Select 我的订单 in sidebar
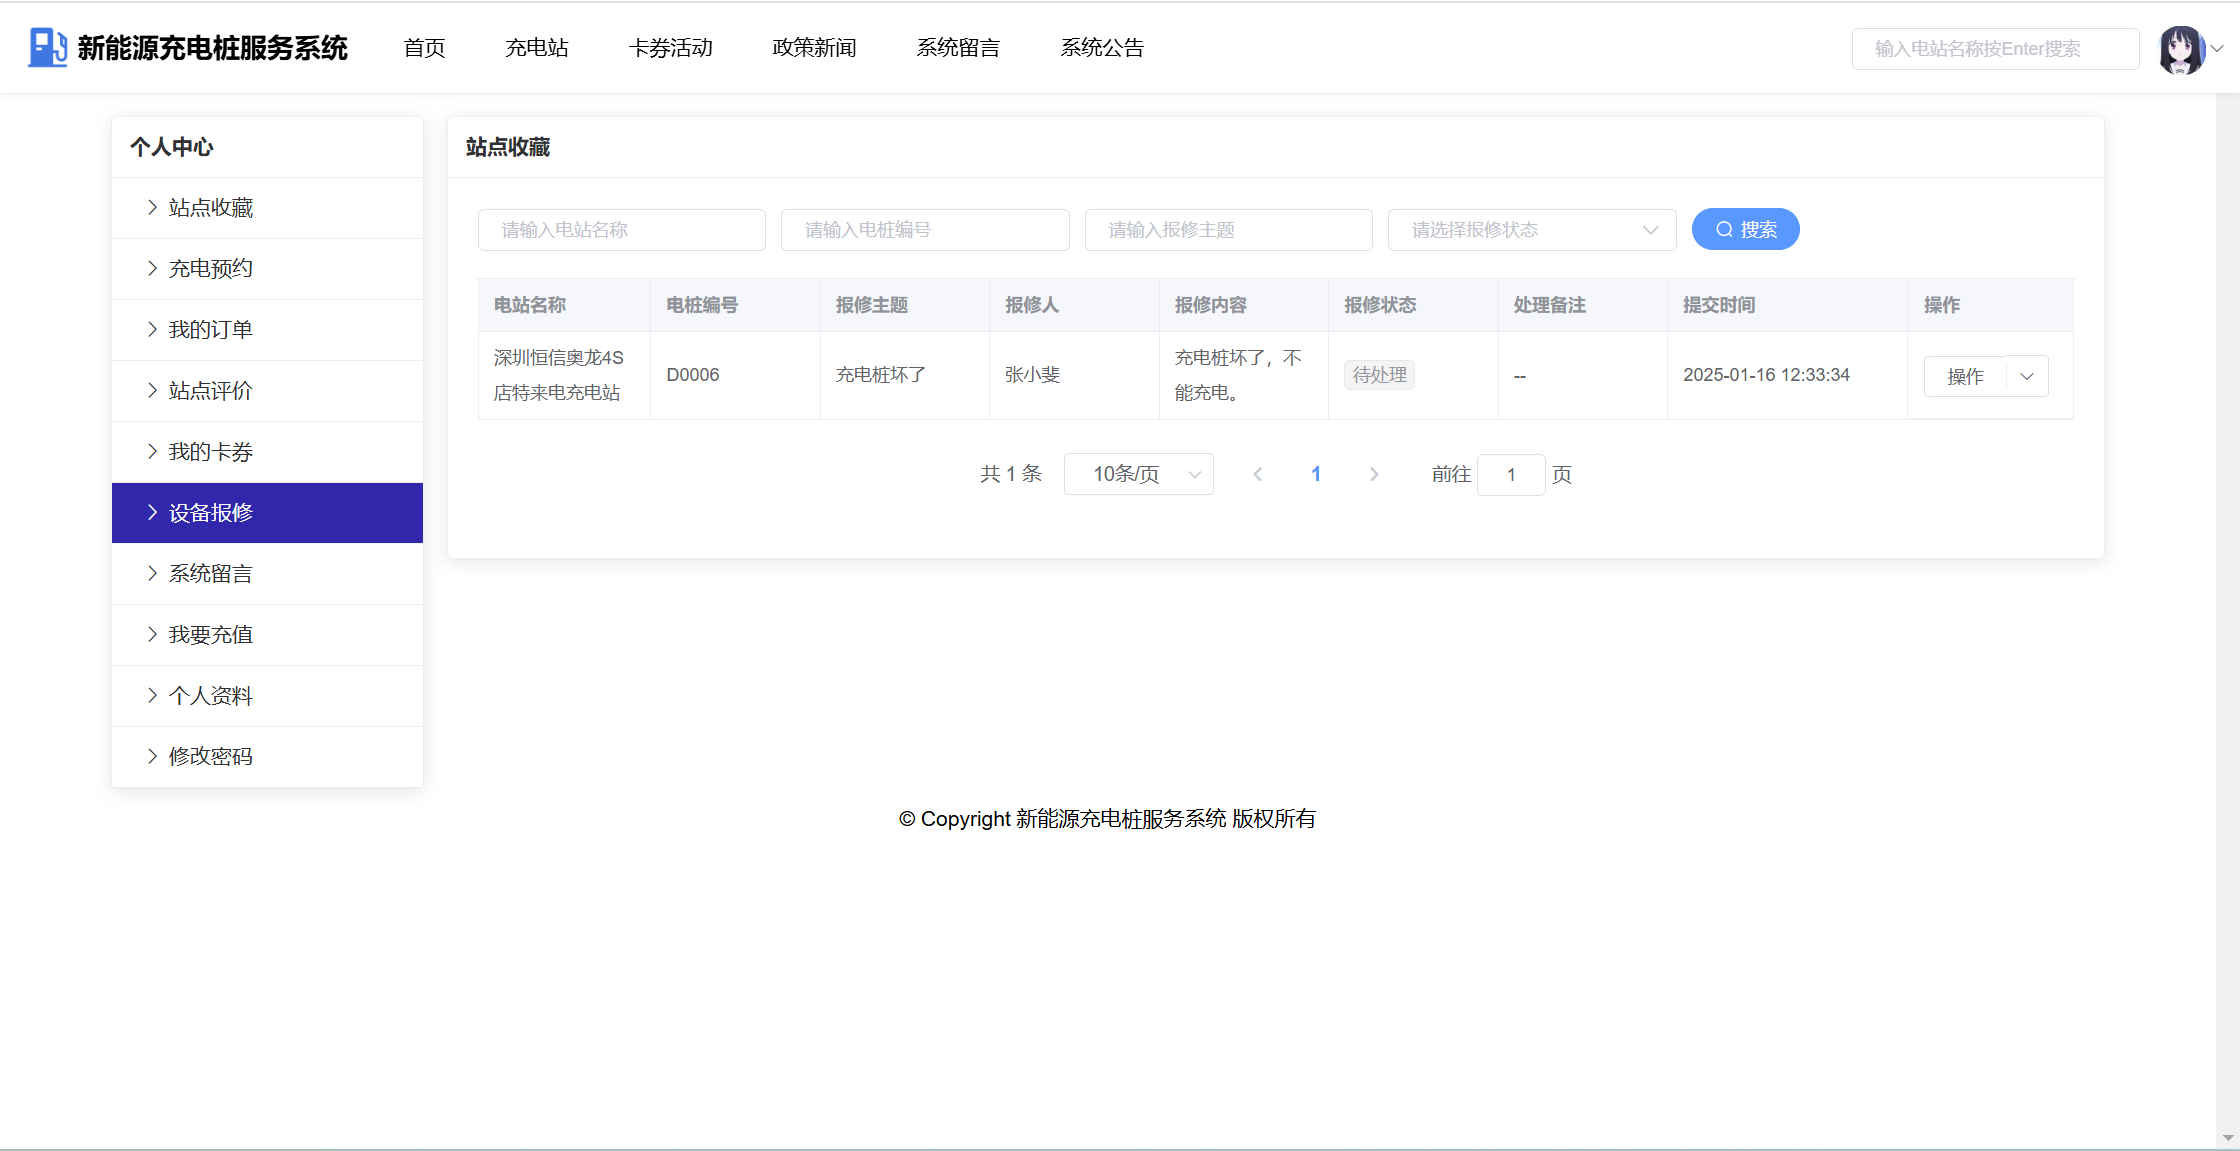The height and width of the screenshot is (1151, 2240). (x=211, y=330)
